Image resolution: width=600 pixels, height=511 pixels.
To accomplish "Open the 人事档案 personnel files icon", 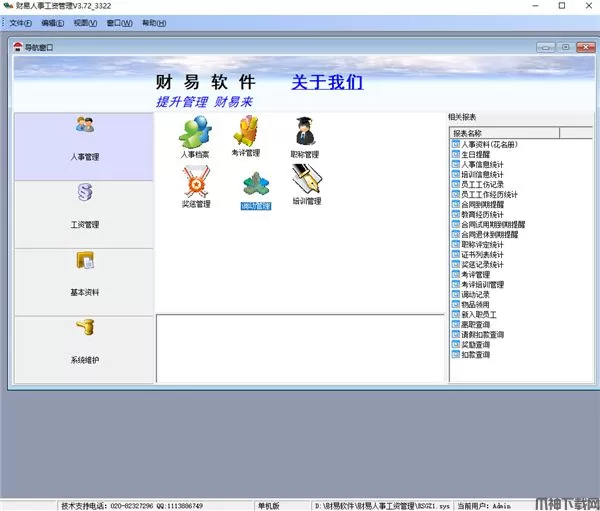I will click(x=195, y=137).
